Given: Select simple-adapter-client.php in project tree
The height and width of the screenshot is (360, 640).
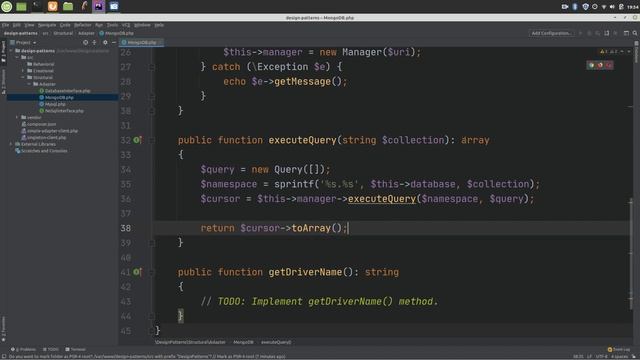Looking at the screenshot, I should [x=52, y=131].
